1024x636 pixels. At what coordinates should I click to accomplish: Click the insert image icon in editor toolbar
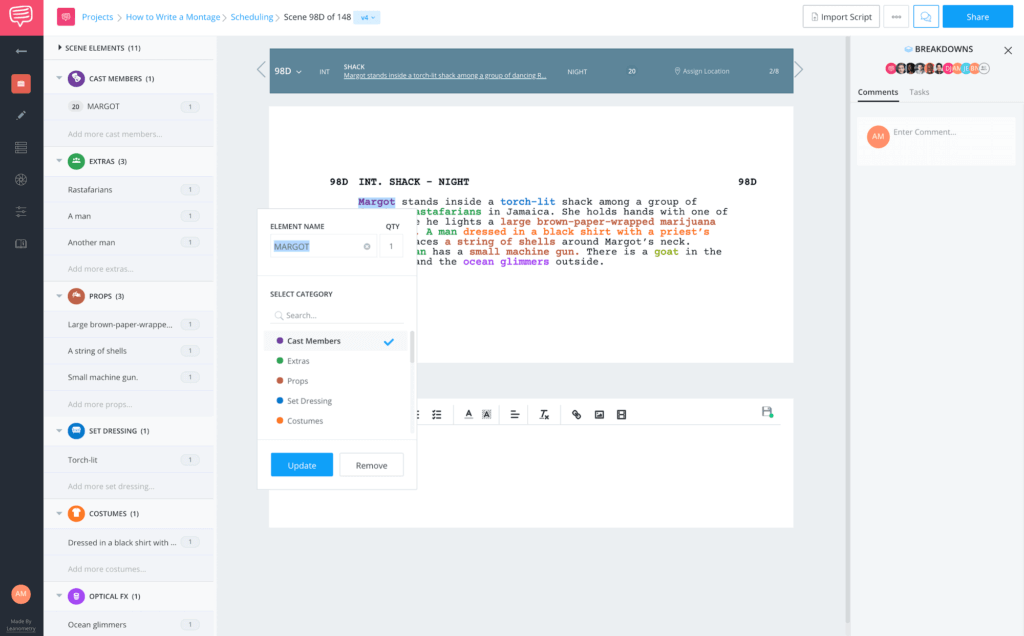tap(599, 414)
